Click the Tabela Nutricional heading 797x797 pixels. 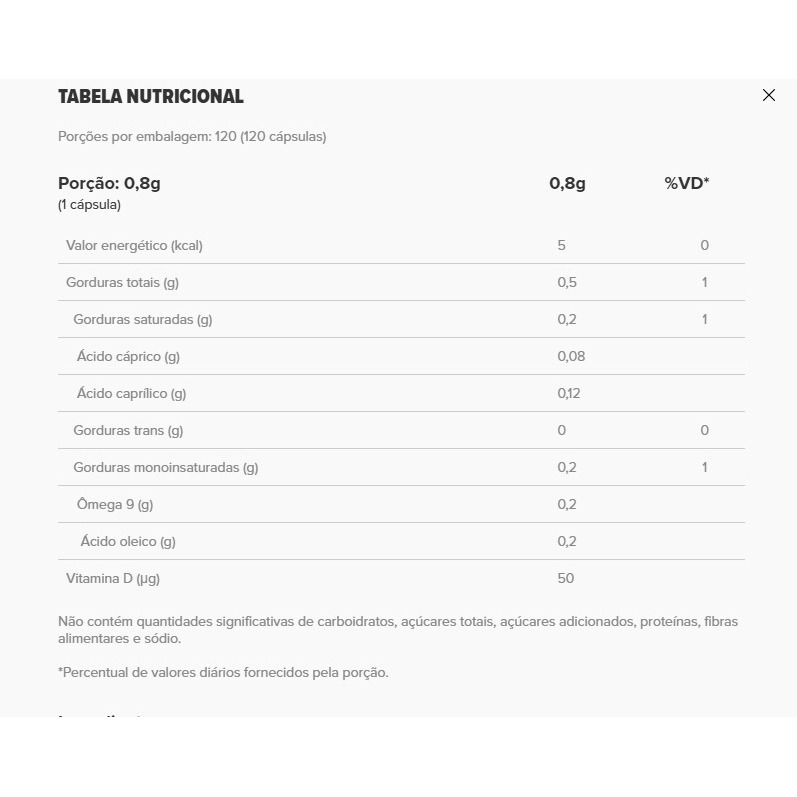pos(151,97)
